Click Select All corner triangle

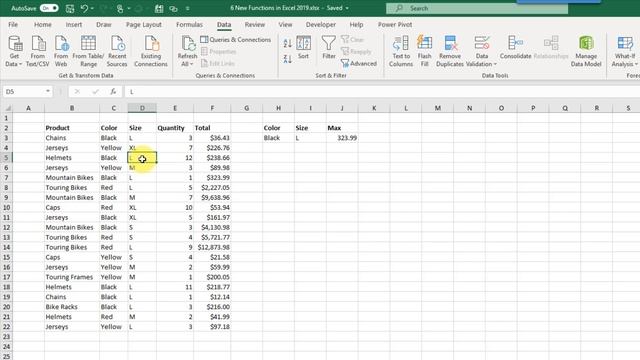(x=7, y=108)
